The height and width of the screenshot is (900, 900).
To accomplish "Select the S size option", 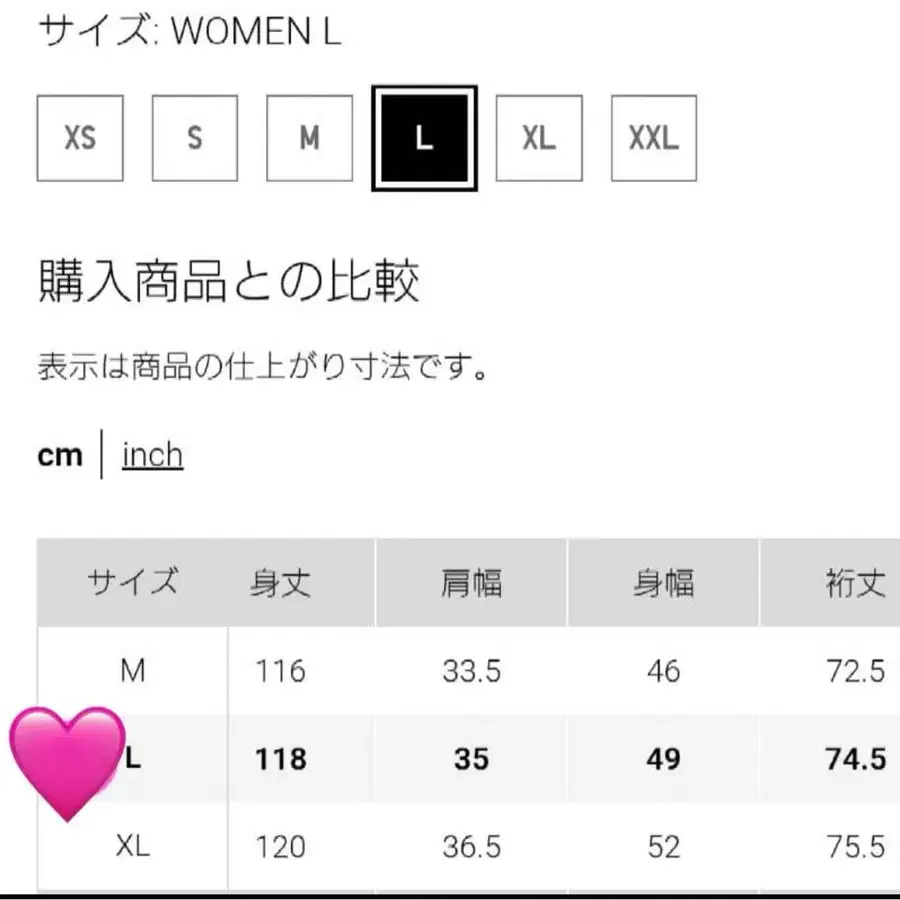I will pos(193,137).
